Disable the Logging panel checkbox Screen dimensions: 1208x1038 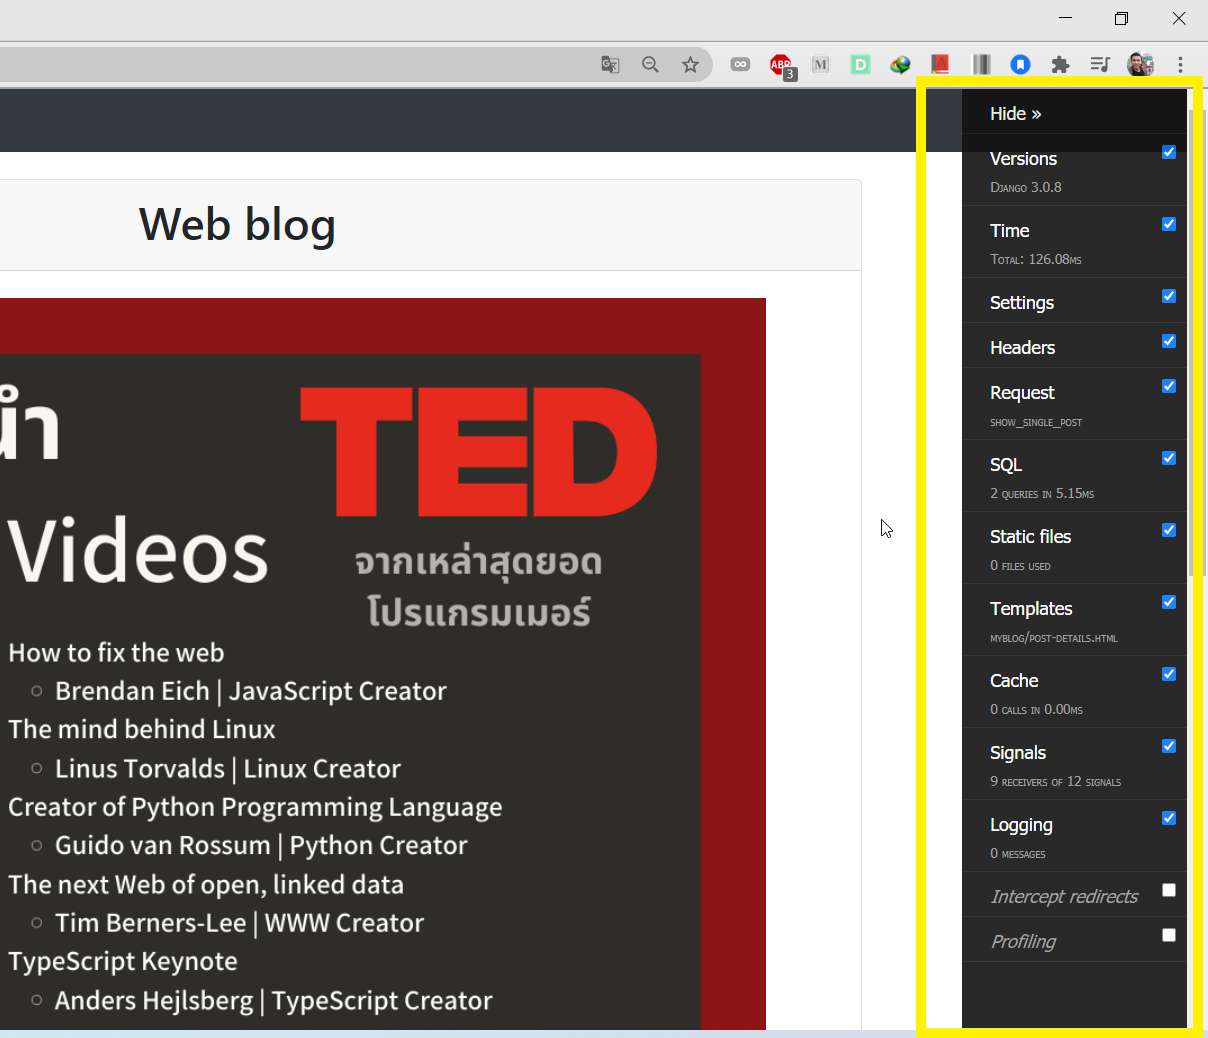click(1169, 818)
